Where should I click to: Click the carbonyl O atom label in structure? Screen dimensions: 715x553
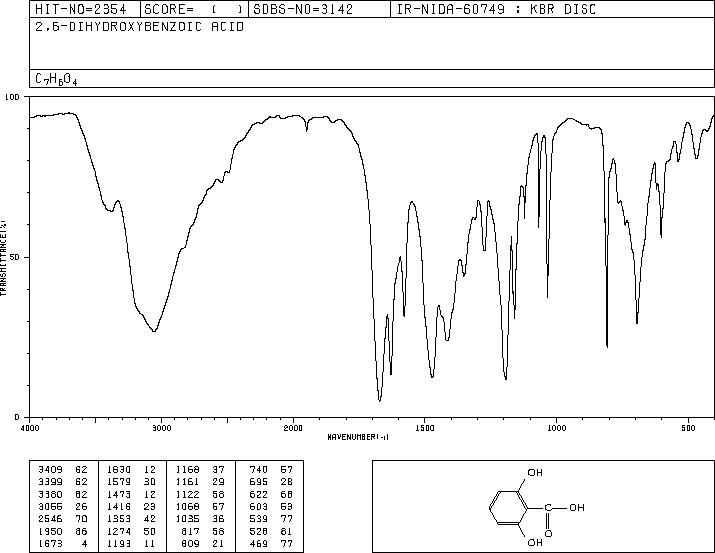[x=548, y=533]
